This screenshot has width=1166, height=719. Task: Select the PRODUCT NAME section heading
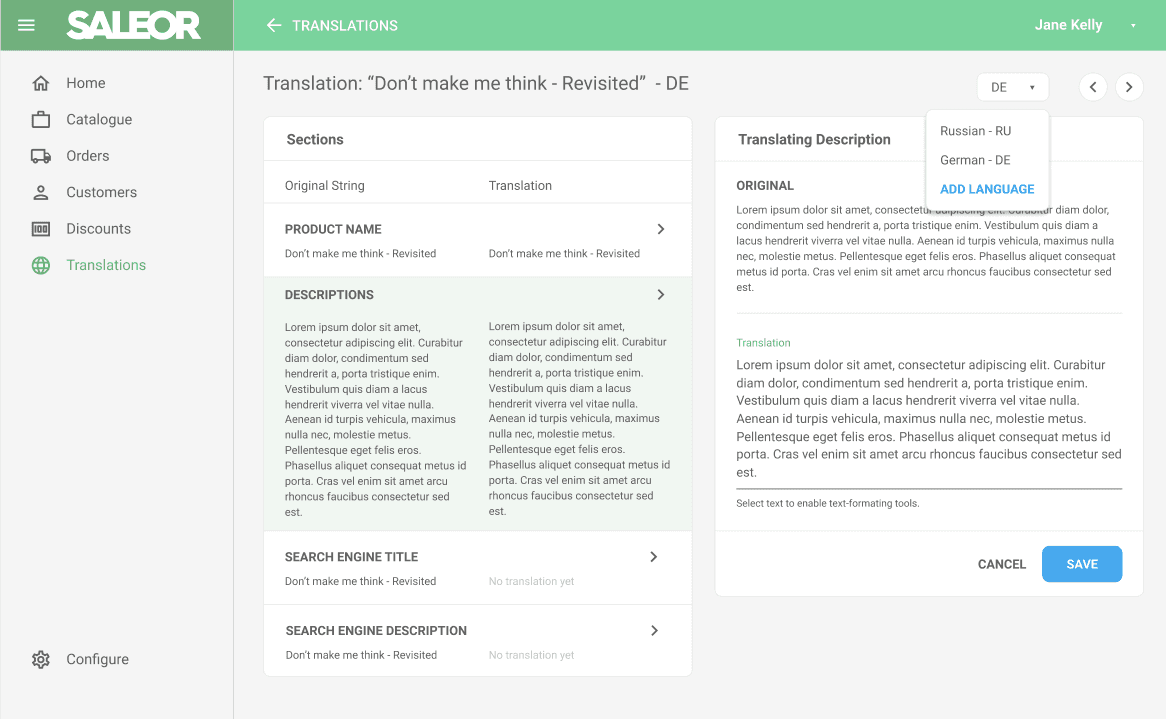[333, 229]
